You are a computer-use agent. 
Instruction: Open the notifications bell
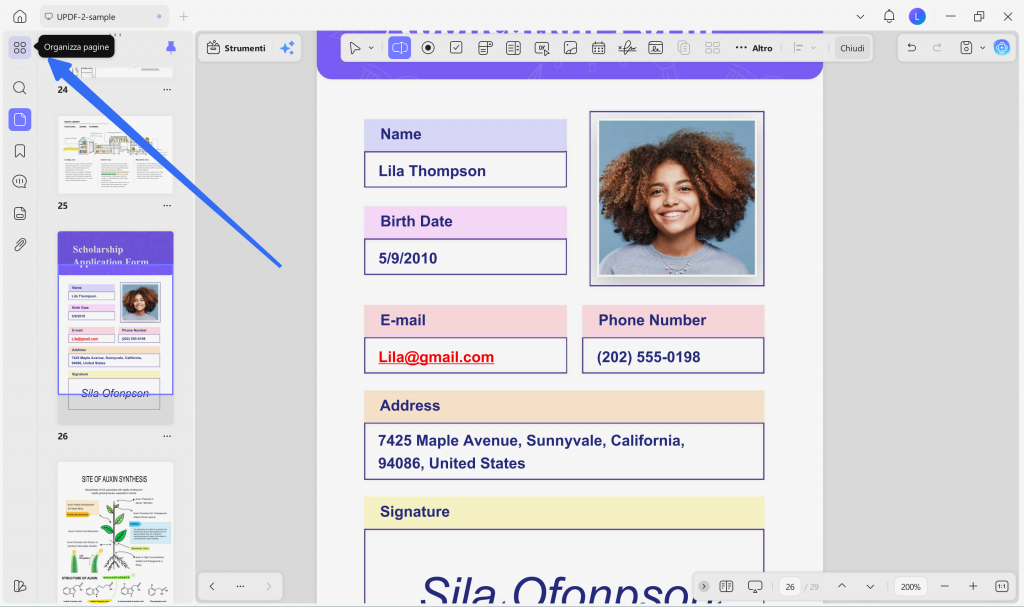tap(889, 16)
